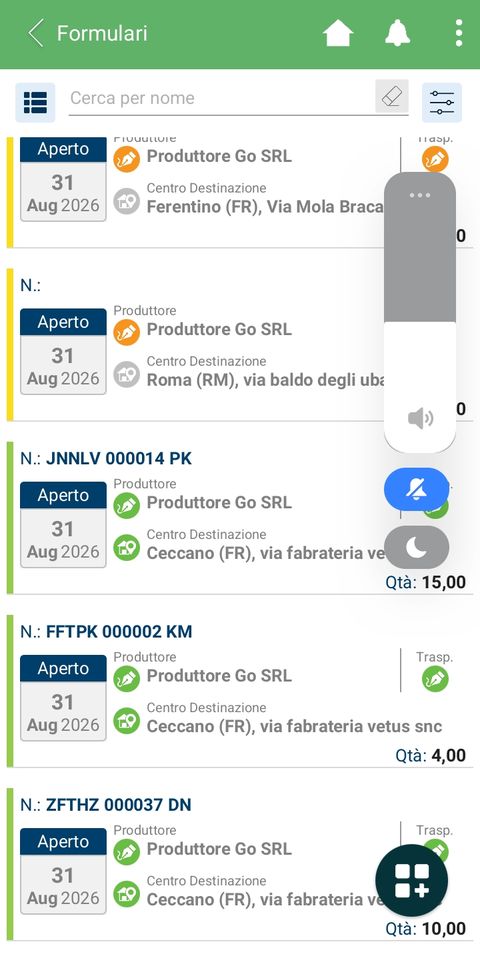Tap orange Produttore pen icon in Roma form

coord(126,333)
